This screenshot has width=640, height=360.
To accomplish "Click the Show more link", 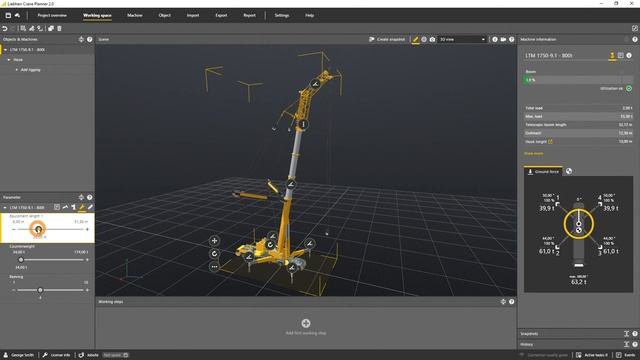I will (x=533, y=153).
